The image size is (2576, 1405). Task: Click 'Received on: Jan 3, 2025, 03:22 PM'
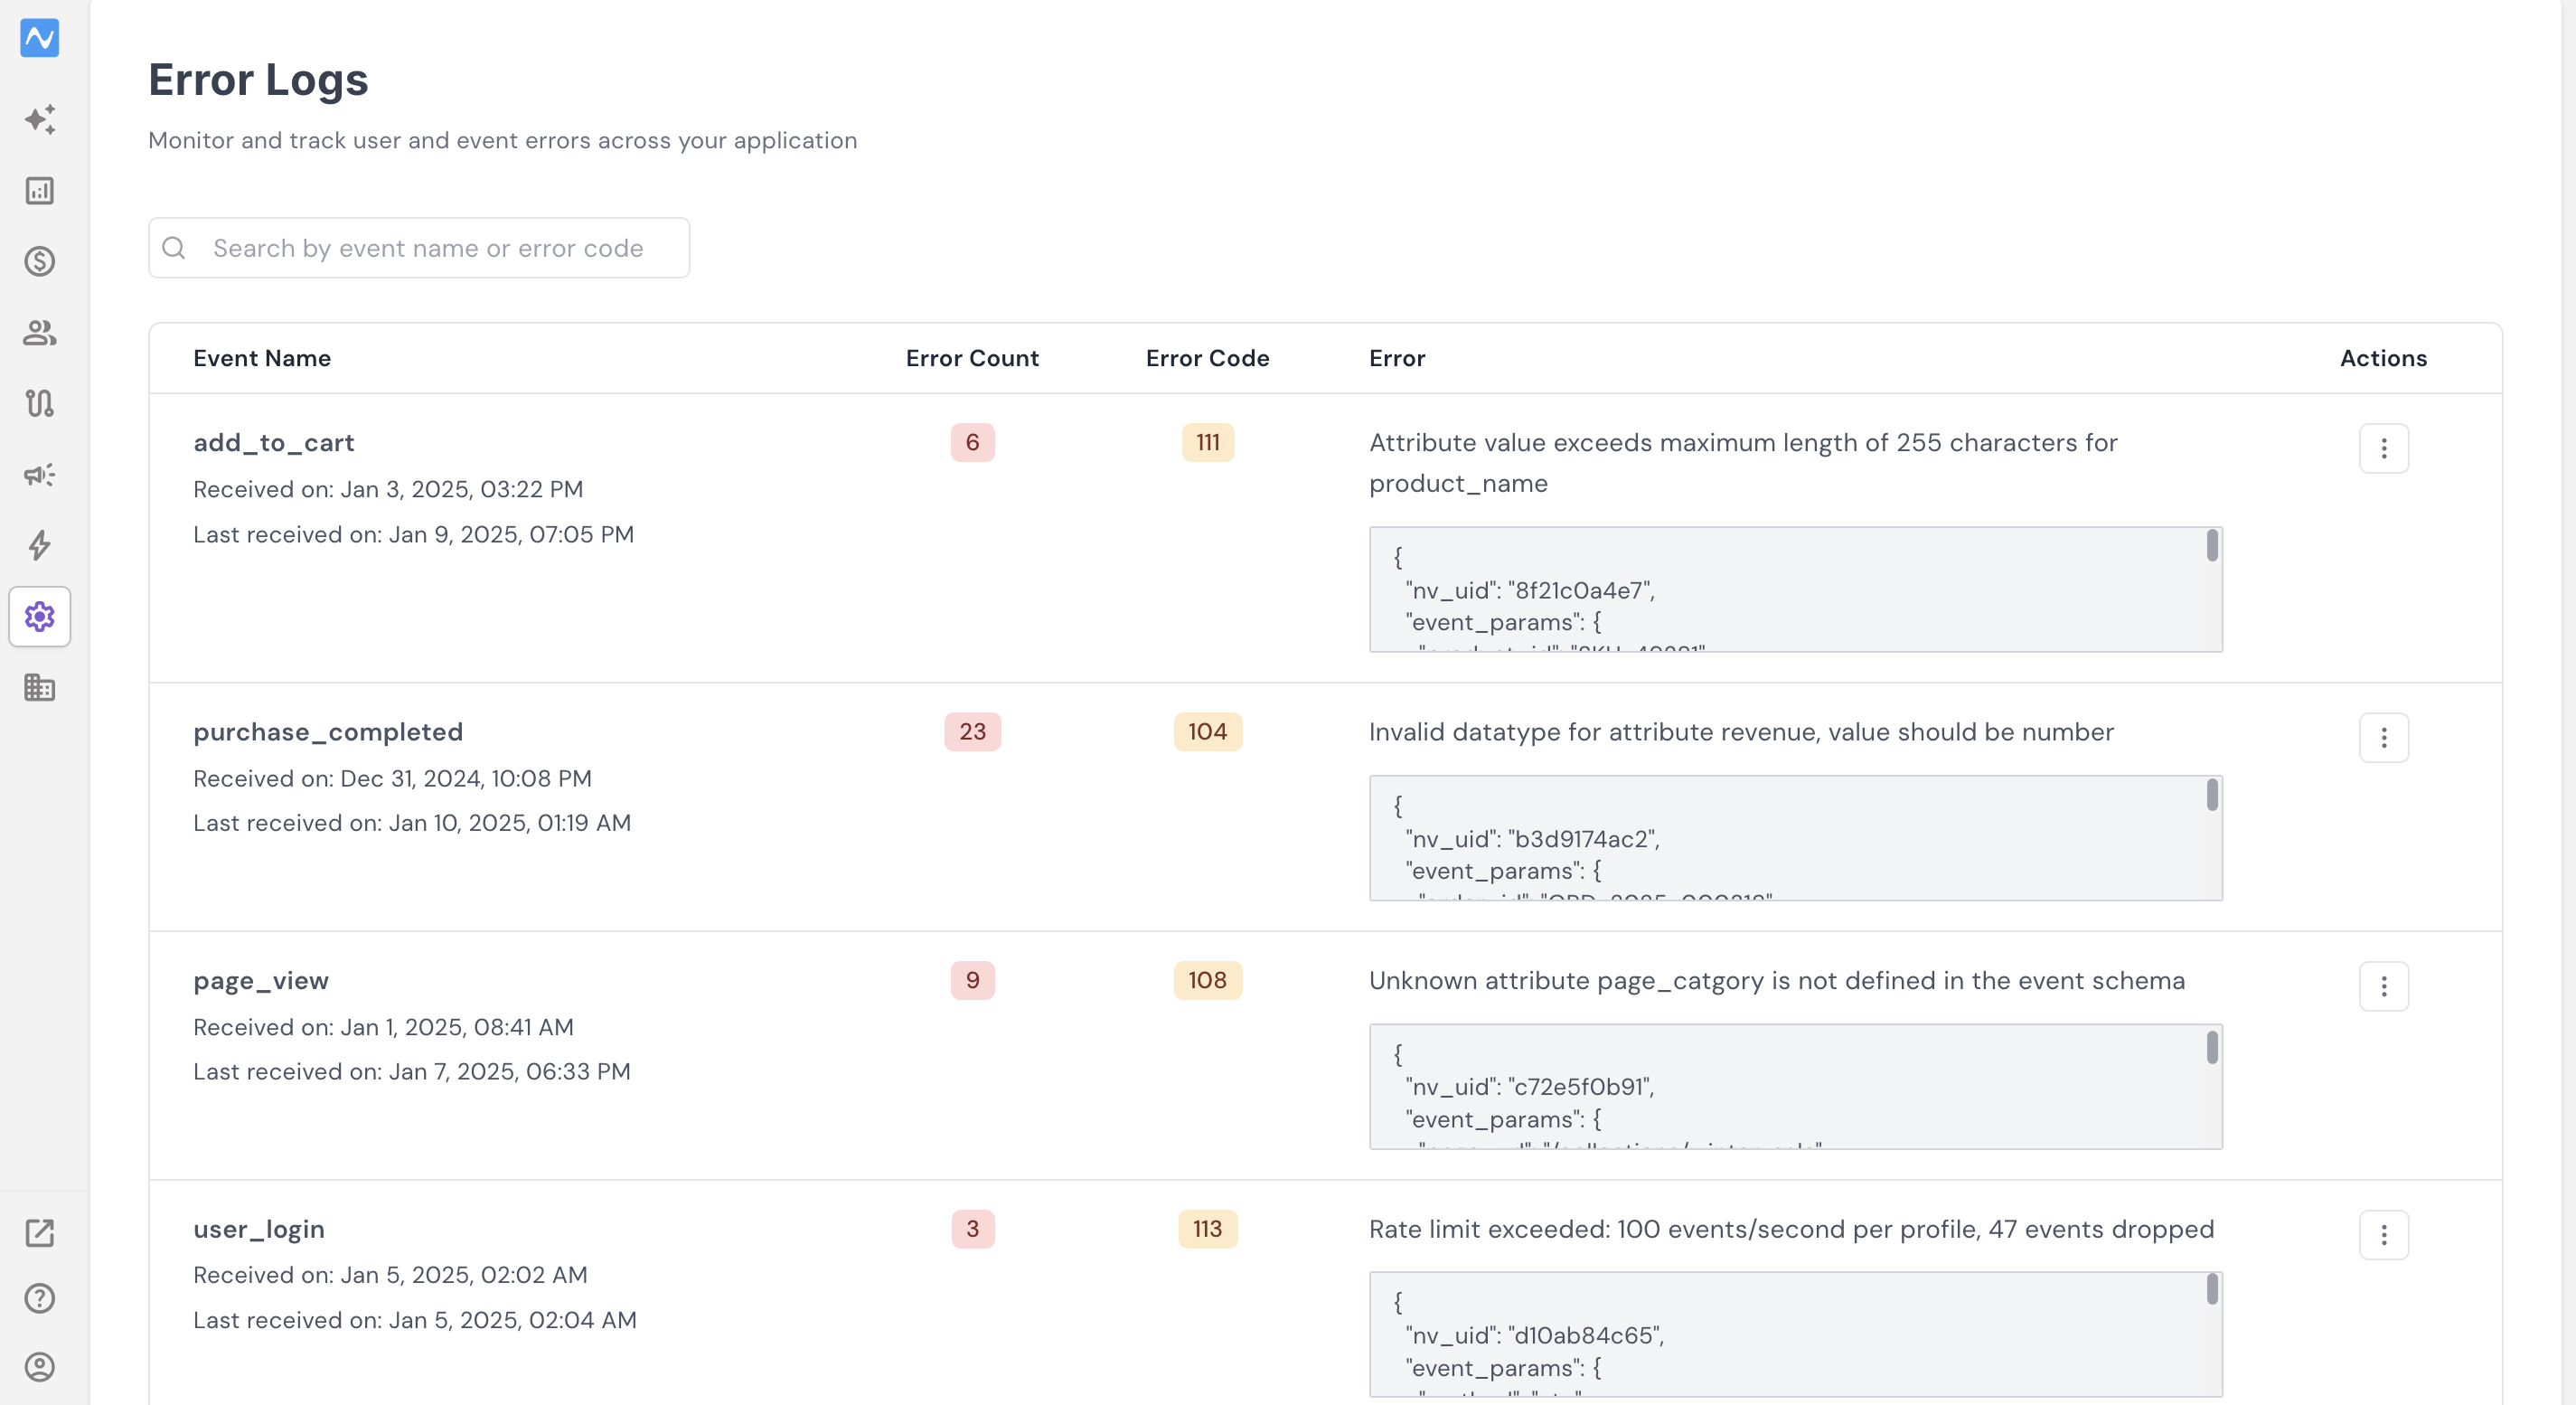click(388, 489)
